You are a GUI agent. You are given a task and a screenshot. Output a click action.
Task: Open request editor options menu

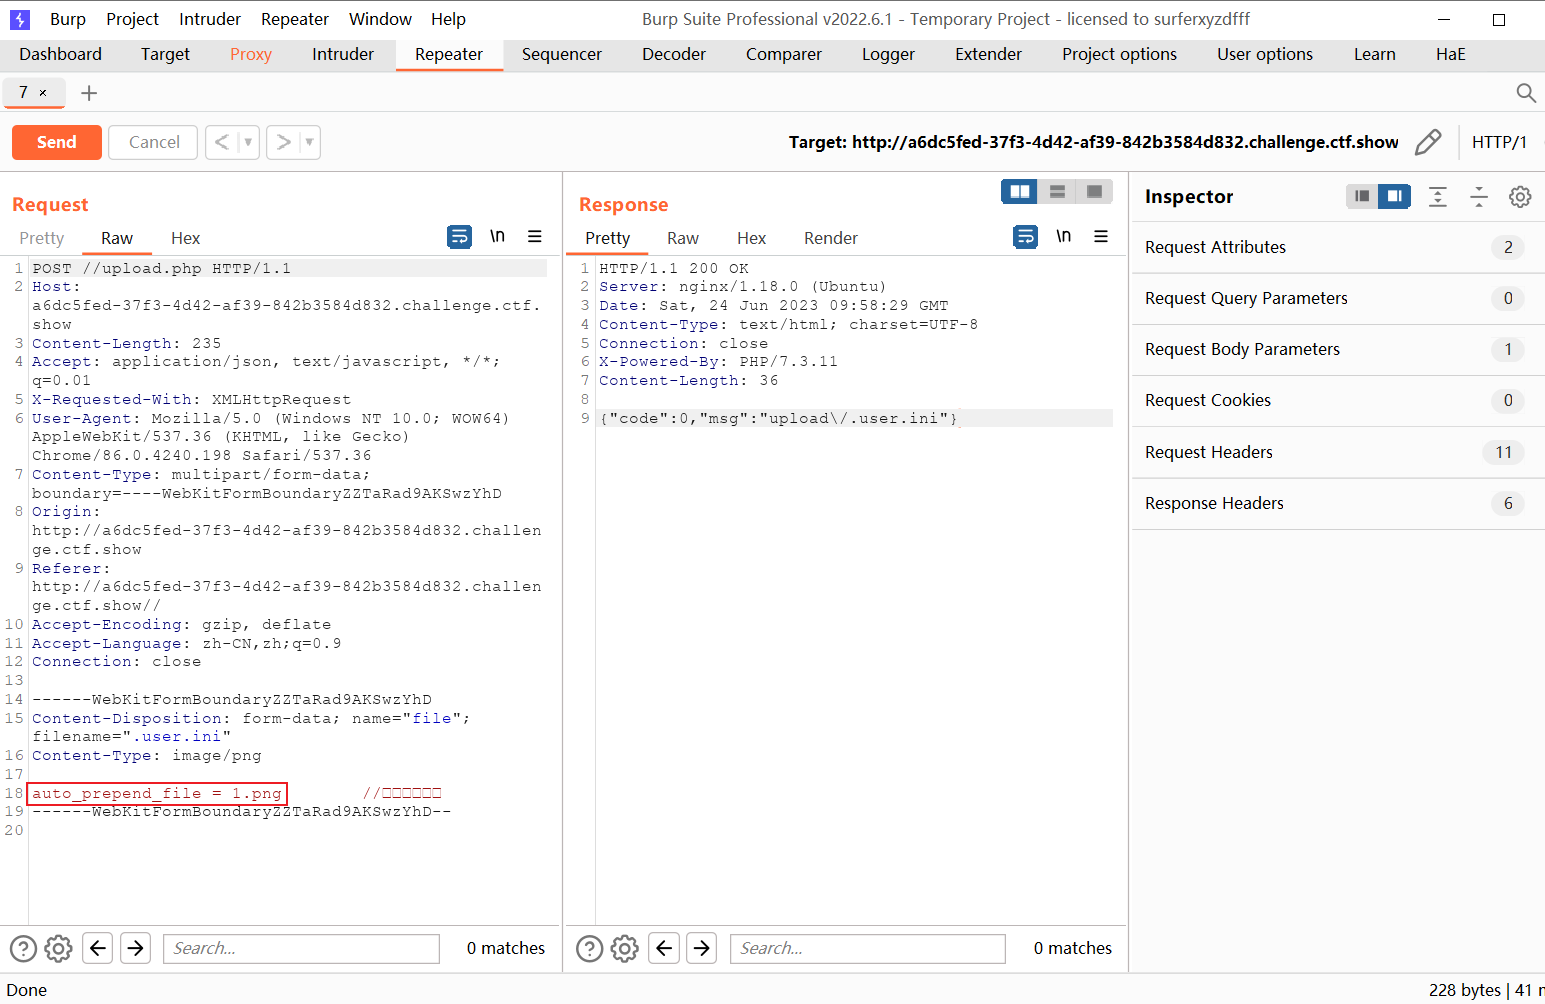535,236
